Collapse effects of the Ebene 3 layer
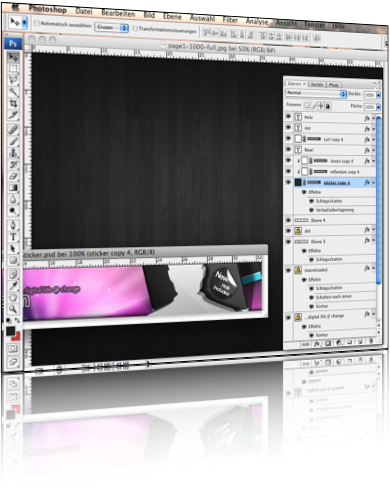 coord(373,240)
